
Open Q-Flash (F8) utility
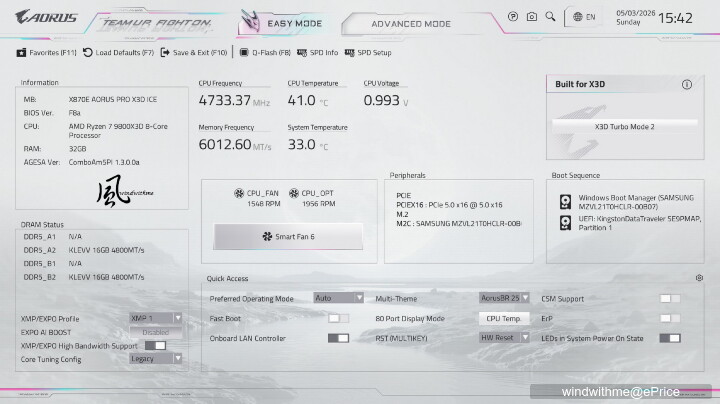click(x=265, y=53)
